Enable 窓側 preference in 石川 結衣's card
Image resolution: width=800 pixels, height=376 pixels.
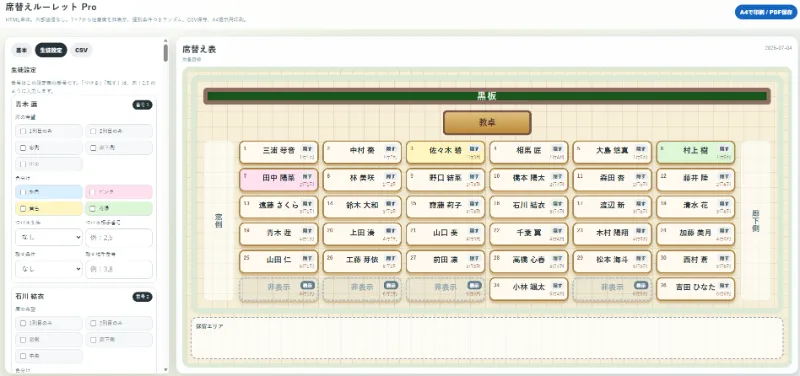click(23, 339)
